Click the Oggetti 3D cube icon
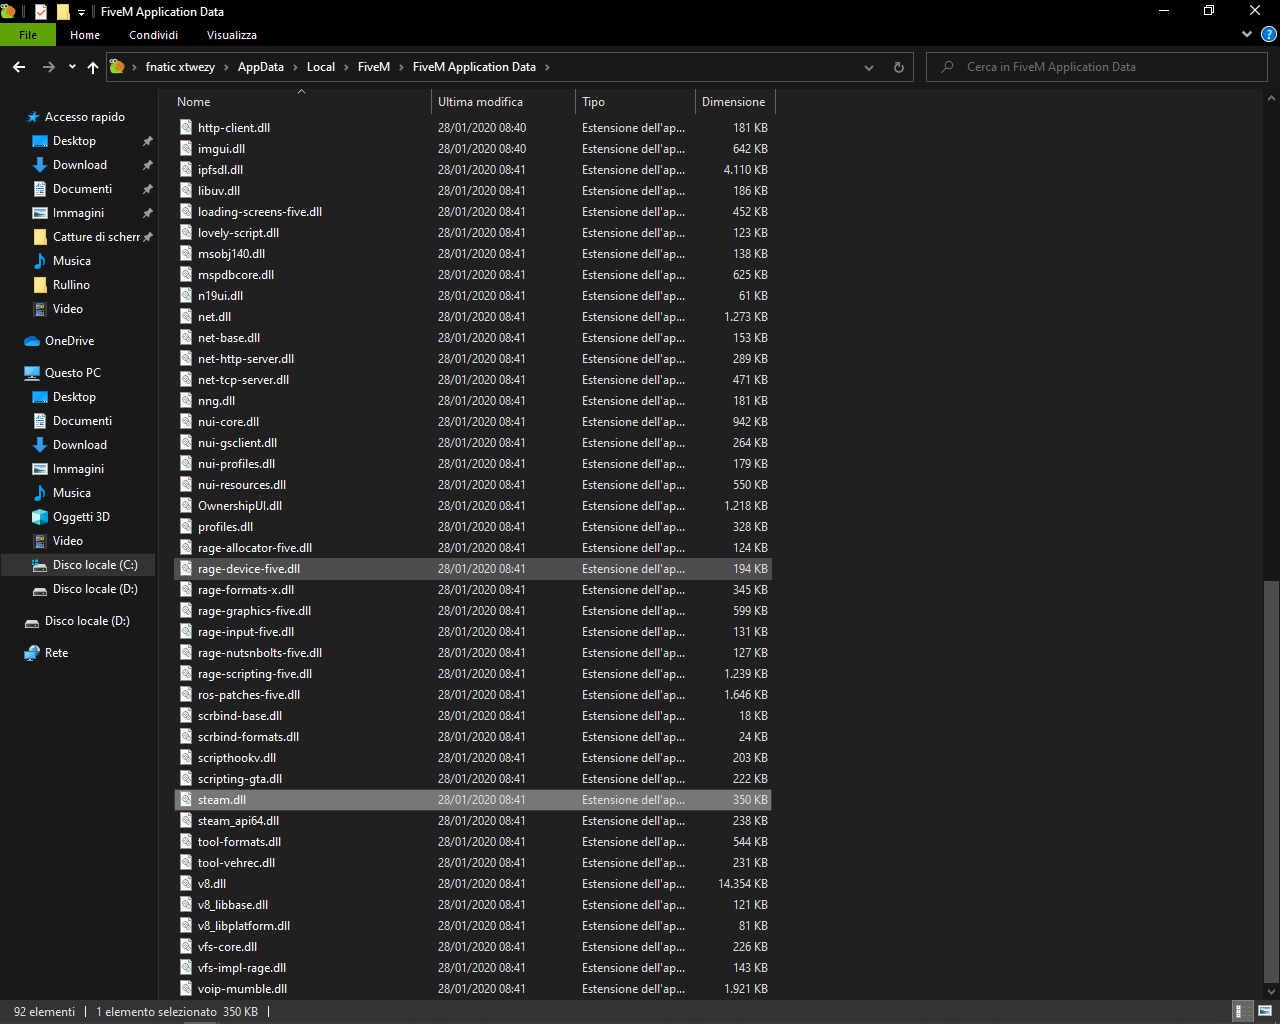Image resolution: width=1280 pixels, height=1024 pixels. pos(40,517)
